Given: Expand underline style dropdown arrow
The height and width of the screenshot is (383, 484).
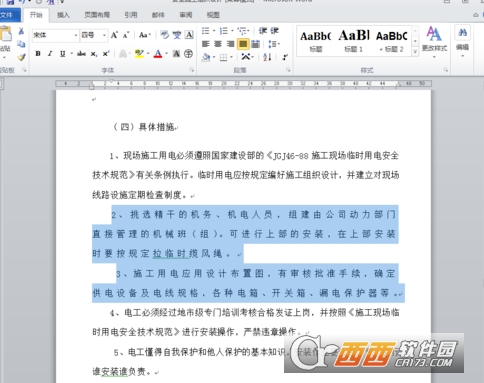Looking at the screenshot, I should pos(71,53).
